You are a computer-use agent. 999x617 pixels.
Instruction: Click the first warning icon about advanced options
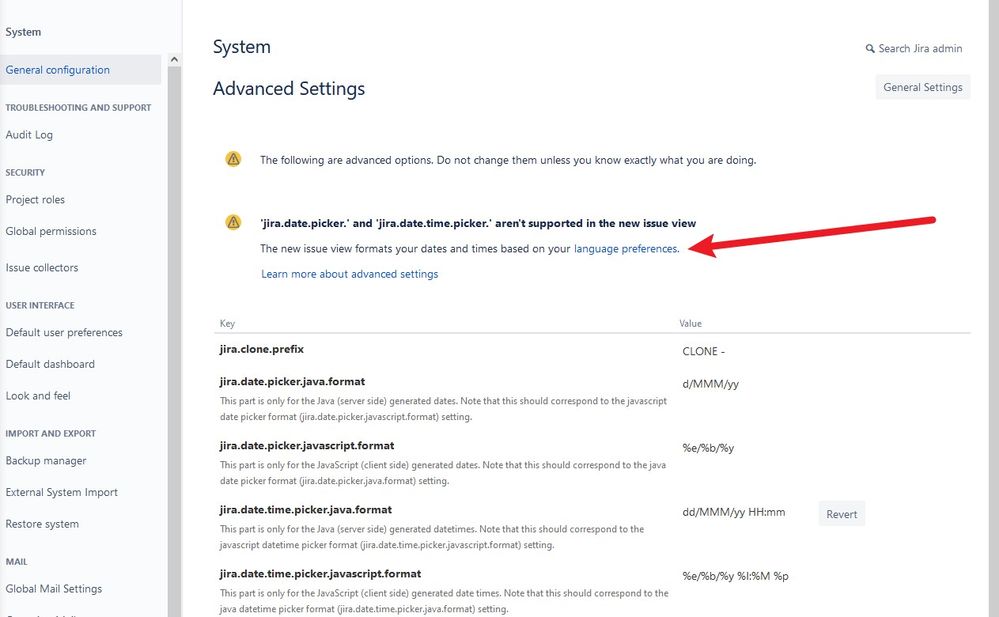click(x=233, y=159)
